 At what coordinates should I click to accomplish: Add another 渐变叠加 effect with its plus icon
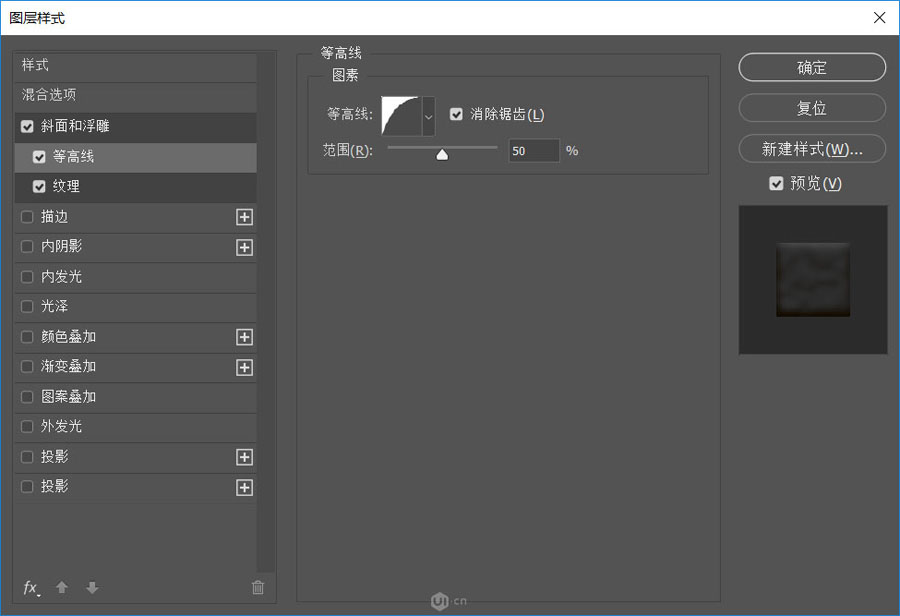244,367
